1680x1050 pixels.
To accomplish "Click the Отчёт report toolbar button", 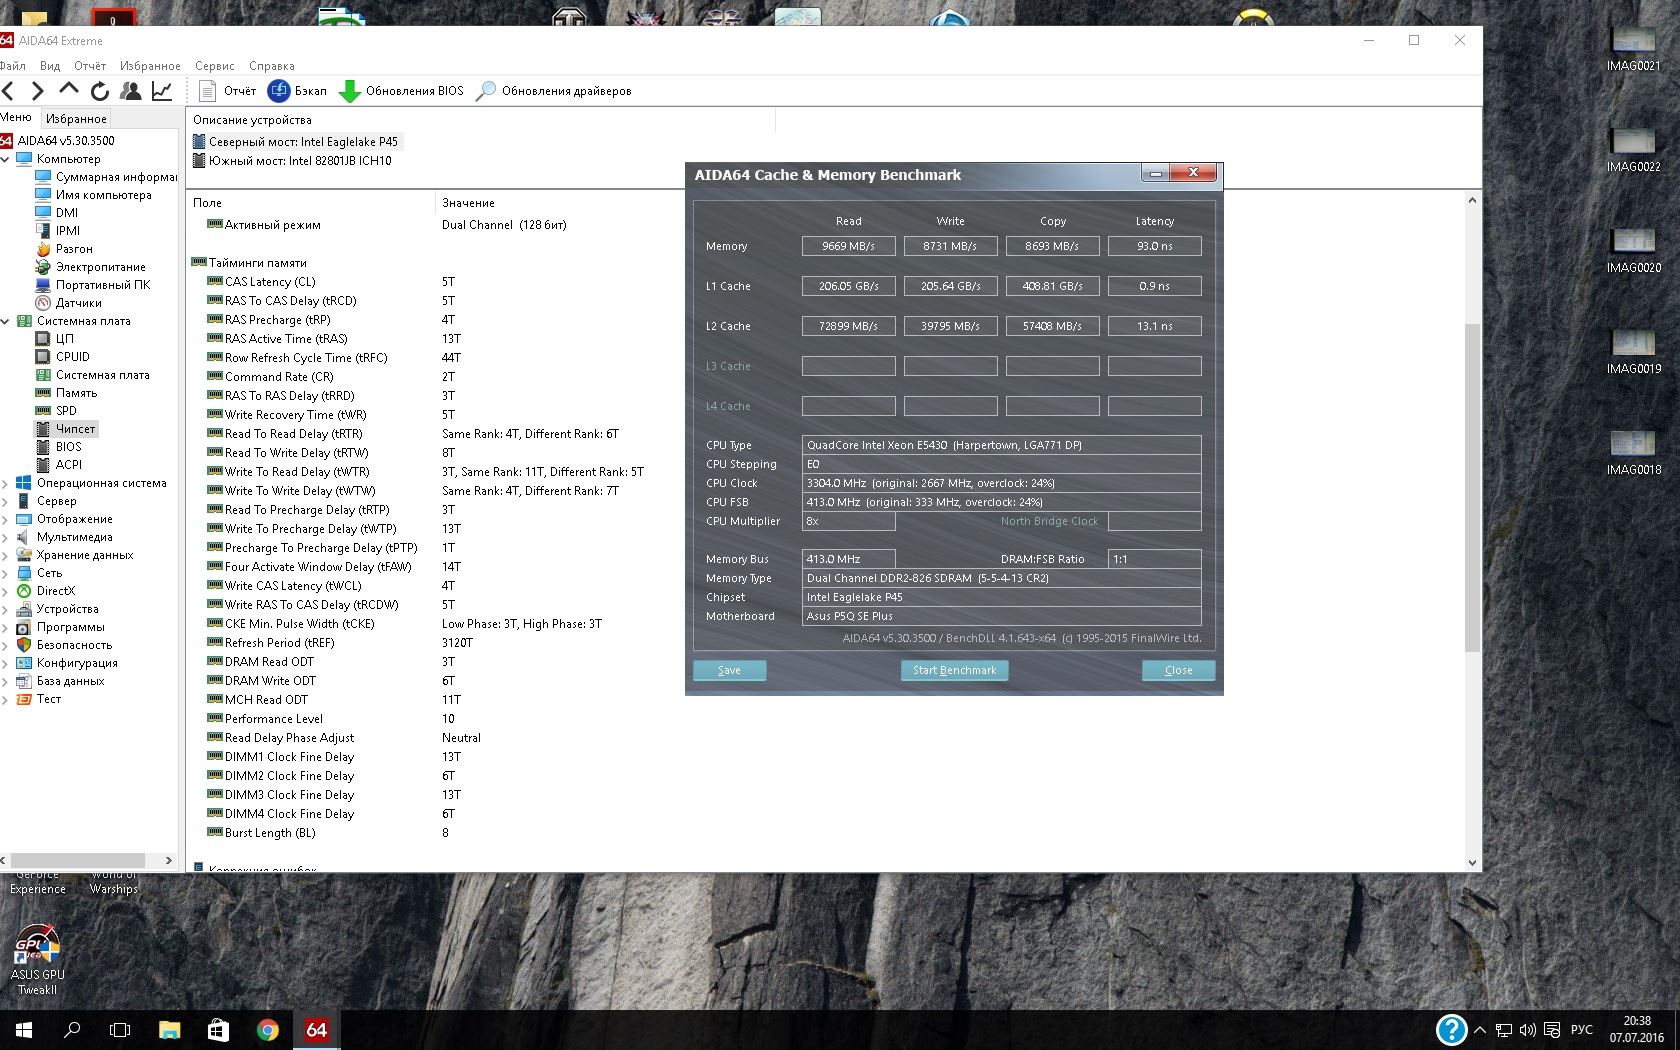I will tap(227, 91).
